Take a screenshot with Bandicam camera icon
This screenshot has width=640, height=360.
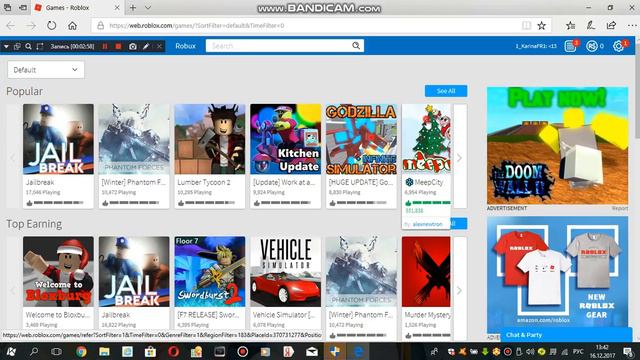click(133, 47)
